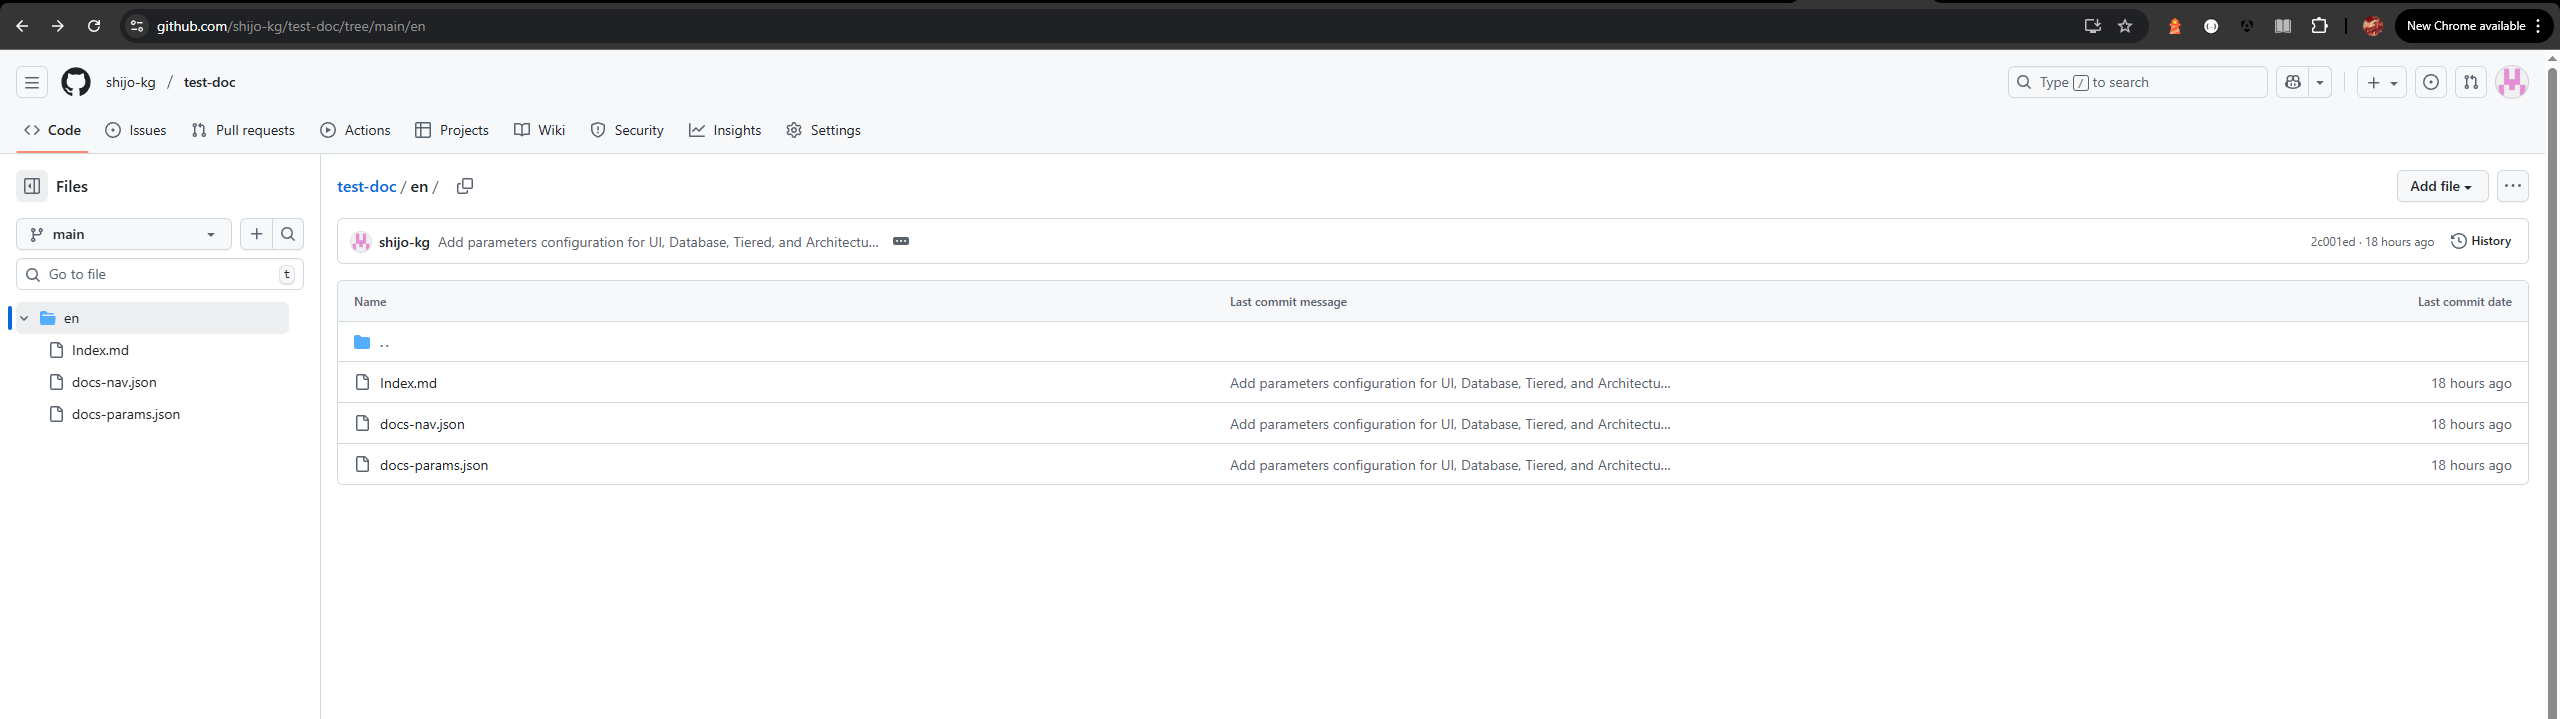Collapse the Files side panel
Image resolution: width=2560 pixels, height=719 pixels.
[32, 186]
